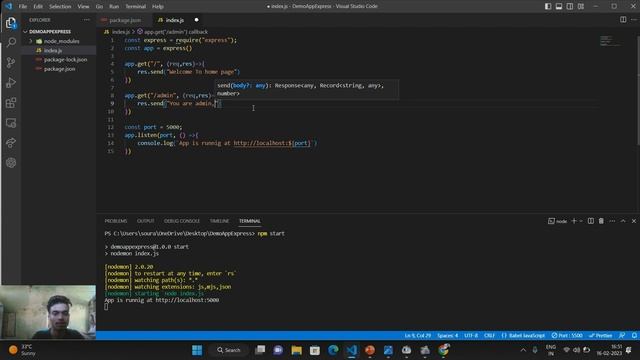640x360 pixels.
Task: Open the Extensions view
Action: pyautogui.click(x=11, y=102)
